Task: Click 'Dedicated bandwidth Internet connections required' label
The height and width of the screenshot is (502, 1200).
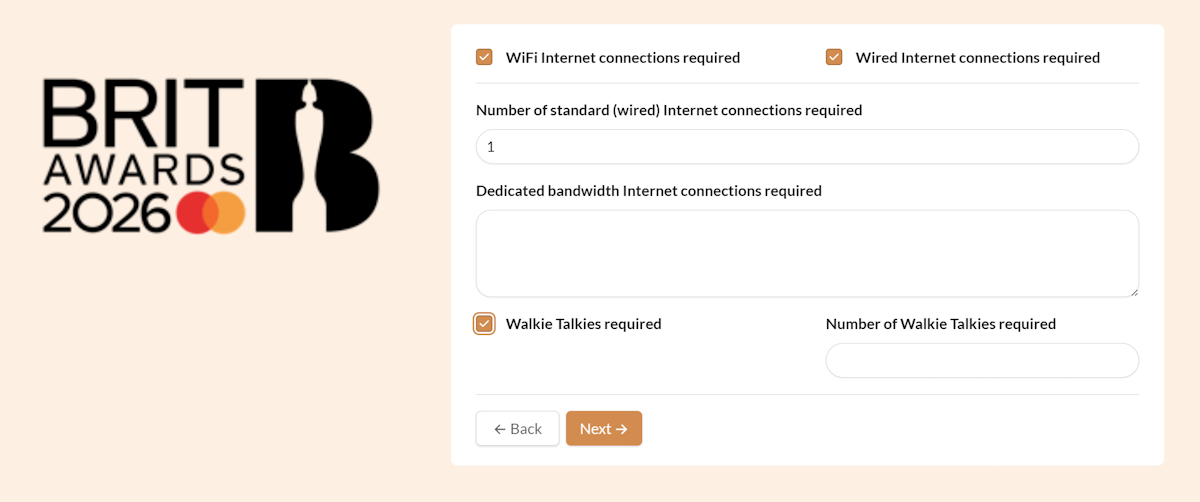Action: [x=648, y=191]
